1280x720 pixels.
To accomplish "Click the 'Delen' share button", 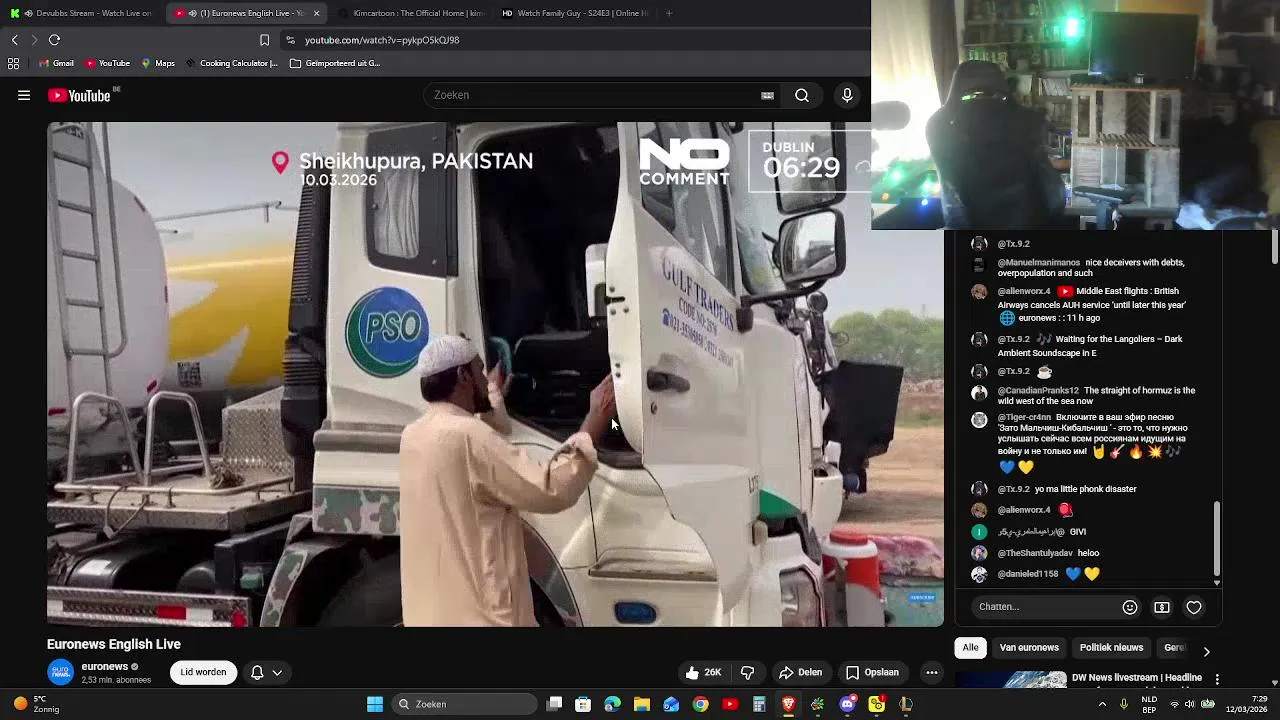I will coord(800,673).
